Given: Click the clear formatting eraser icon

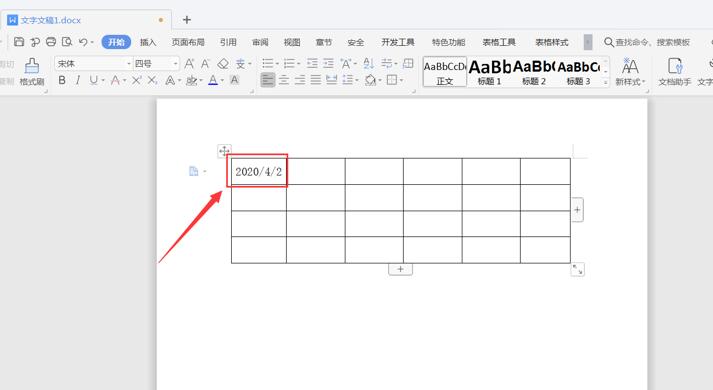Looking at the screenshot, I should (x=223, y=64).
